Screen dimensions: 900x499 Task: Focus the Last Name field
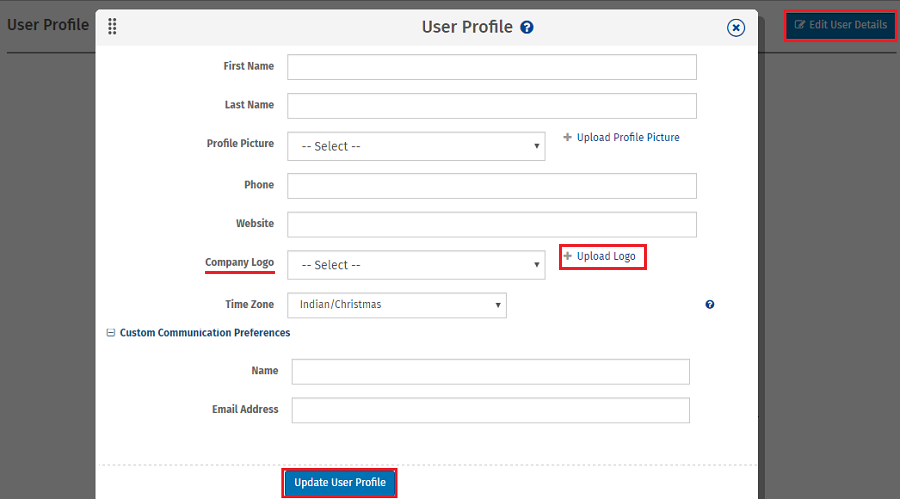pyautogui.click(x=491, y=106)
